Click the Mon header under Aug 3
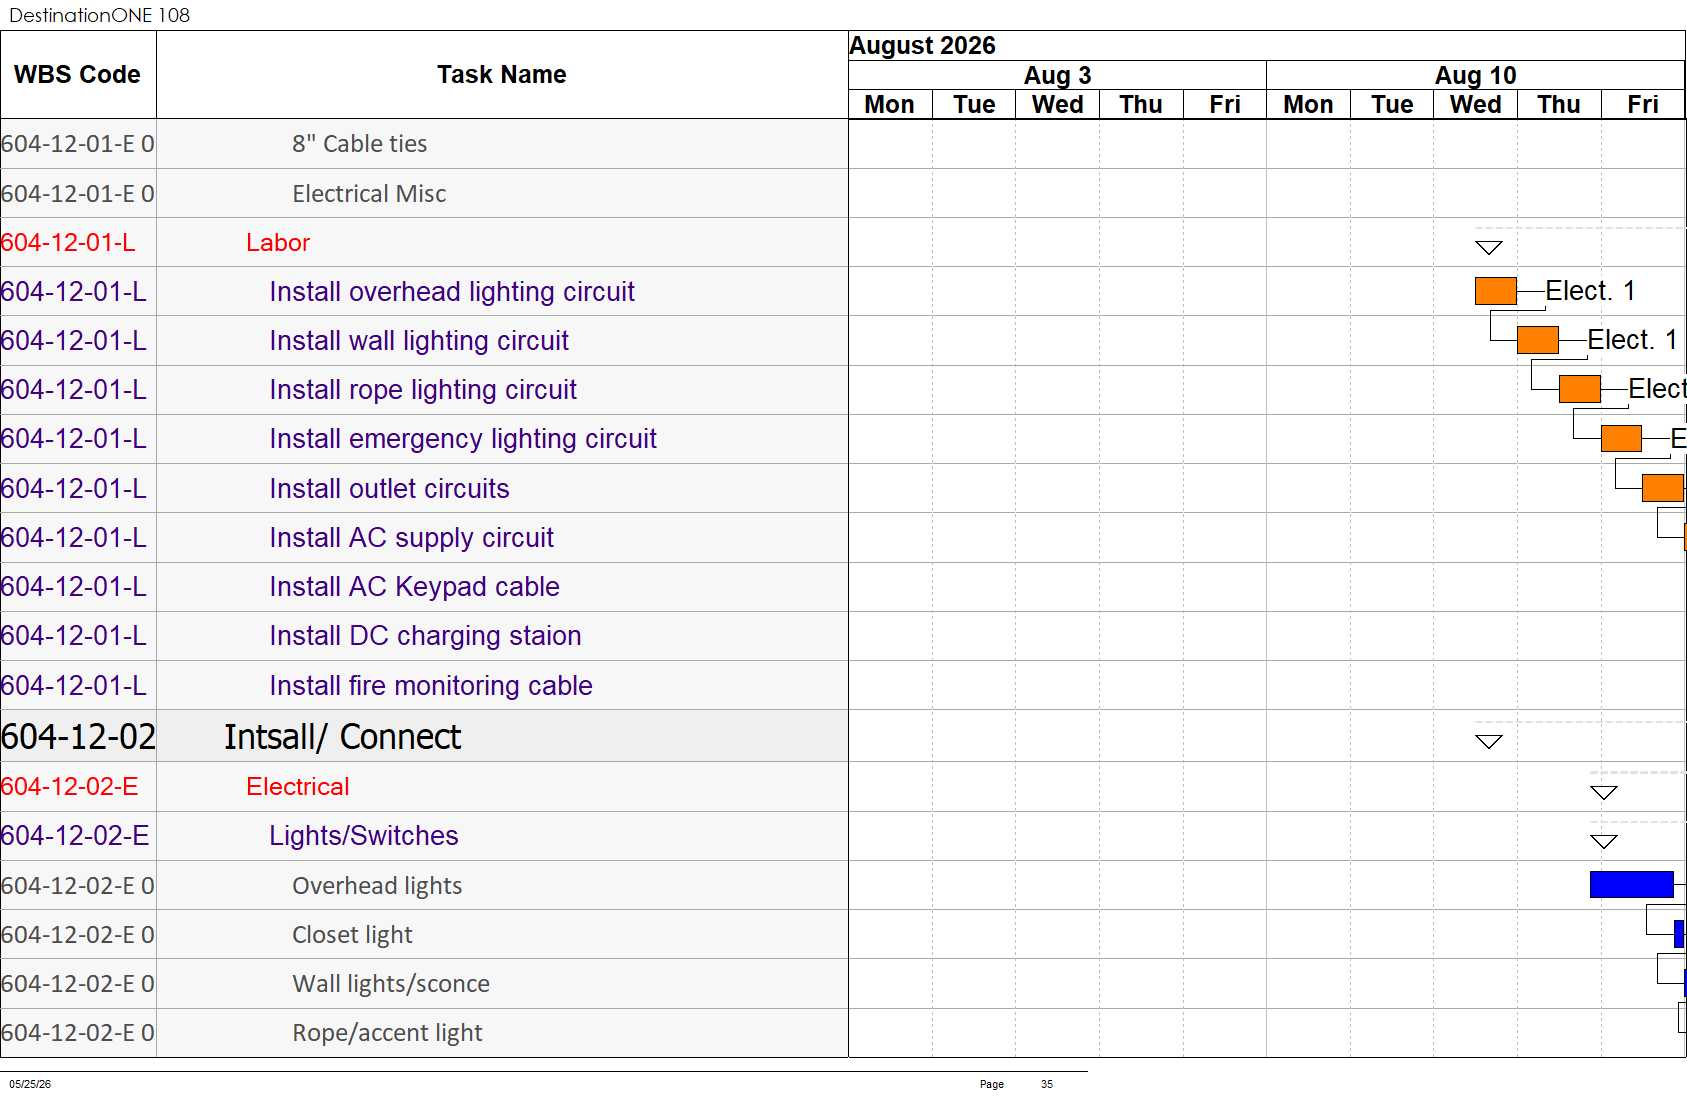Screen dimensions: 1687x1097 click(890, 105)
